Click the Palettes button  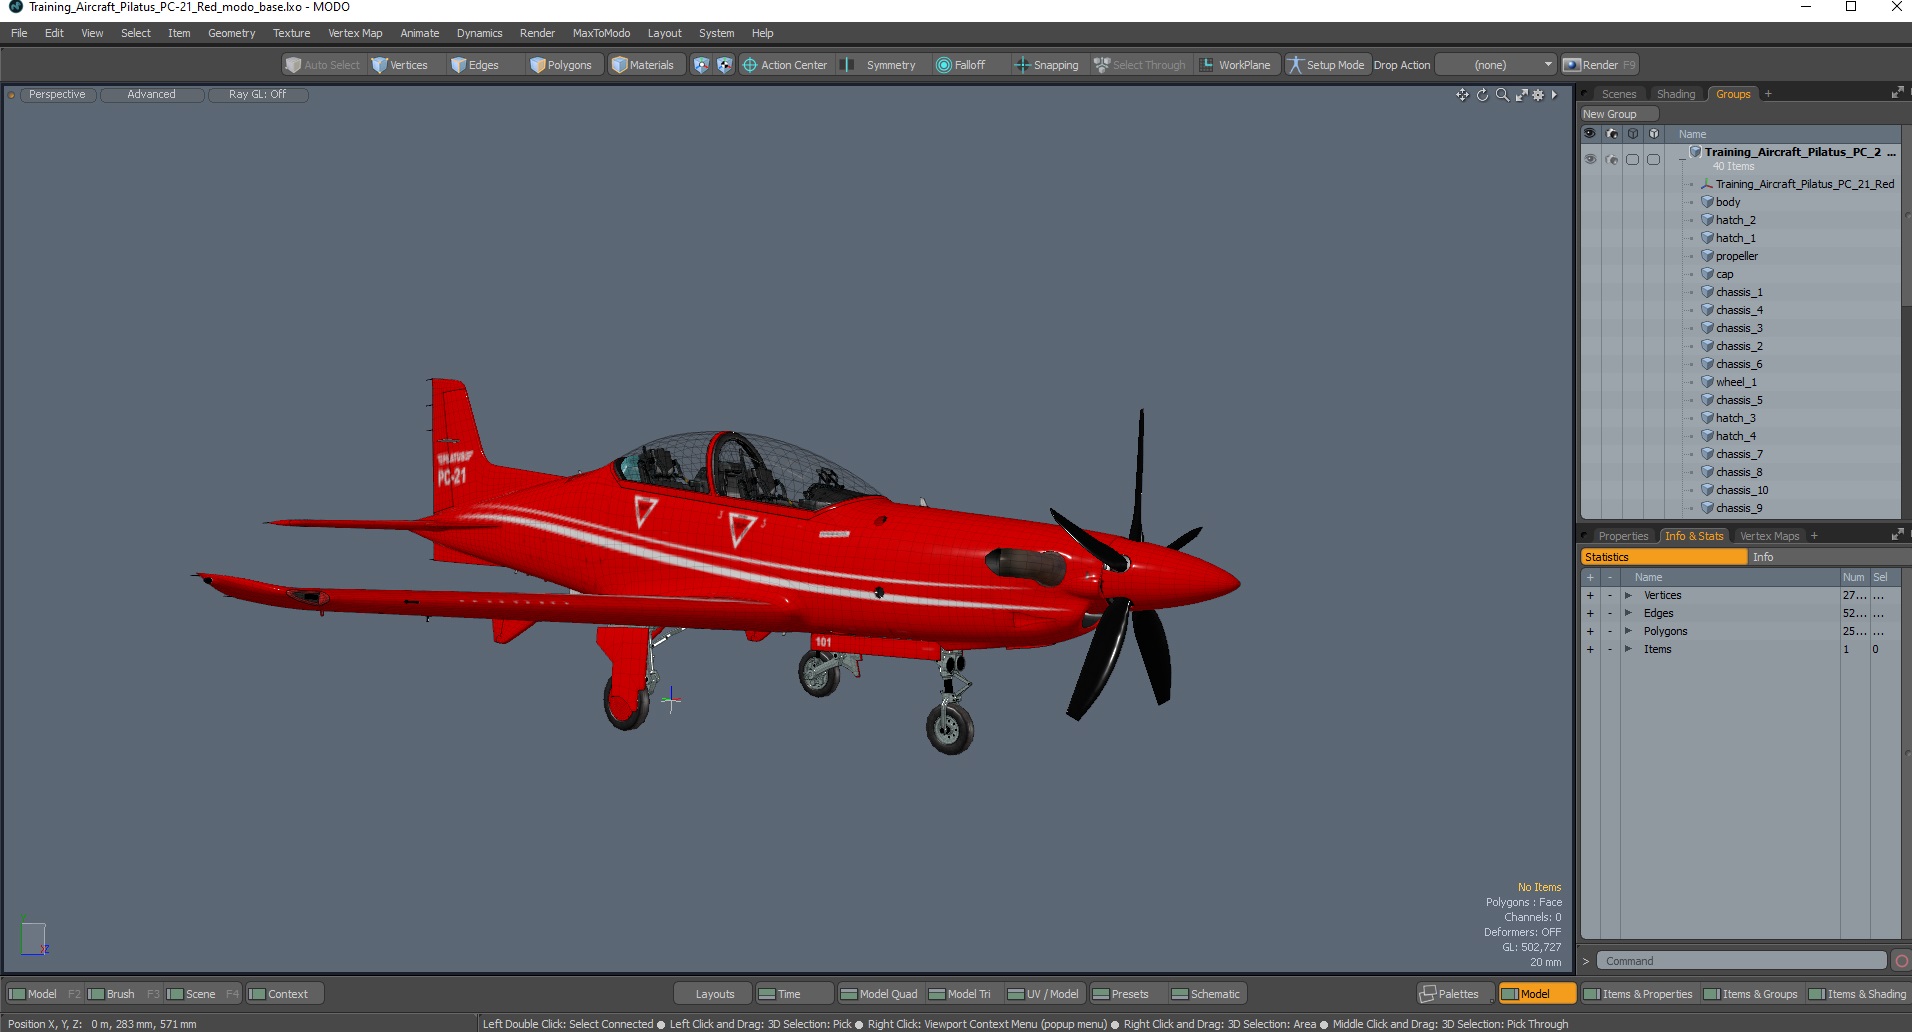(1456, 994)
